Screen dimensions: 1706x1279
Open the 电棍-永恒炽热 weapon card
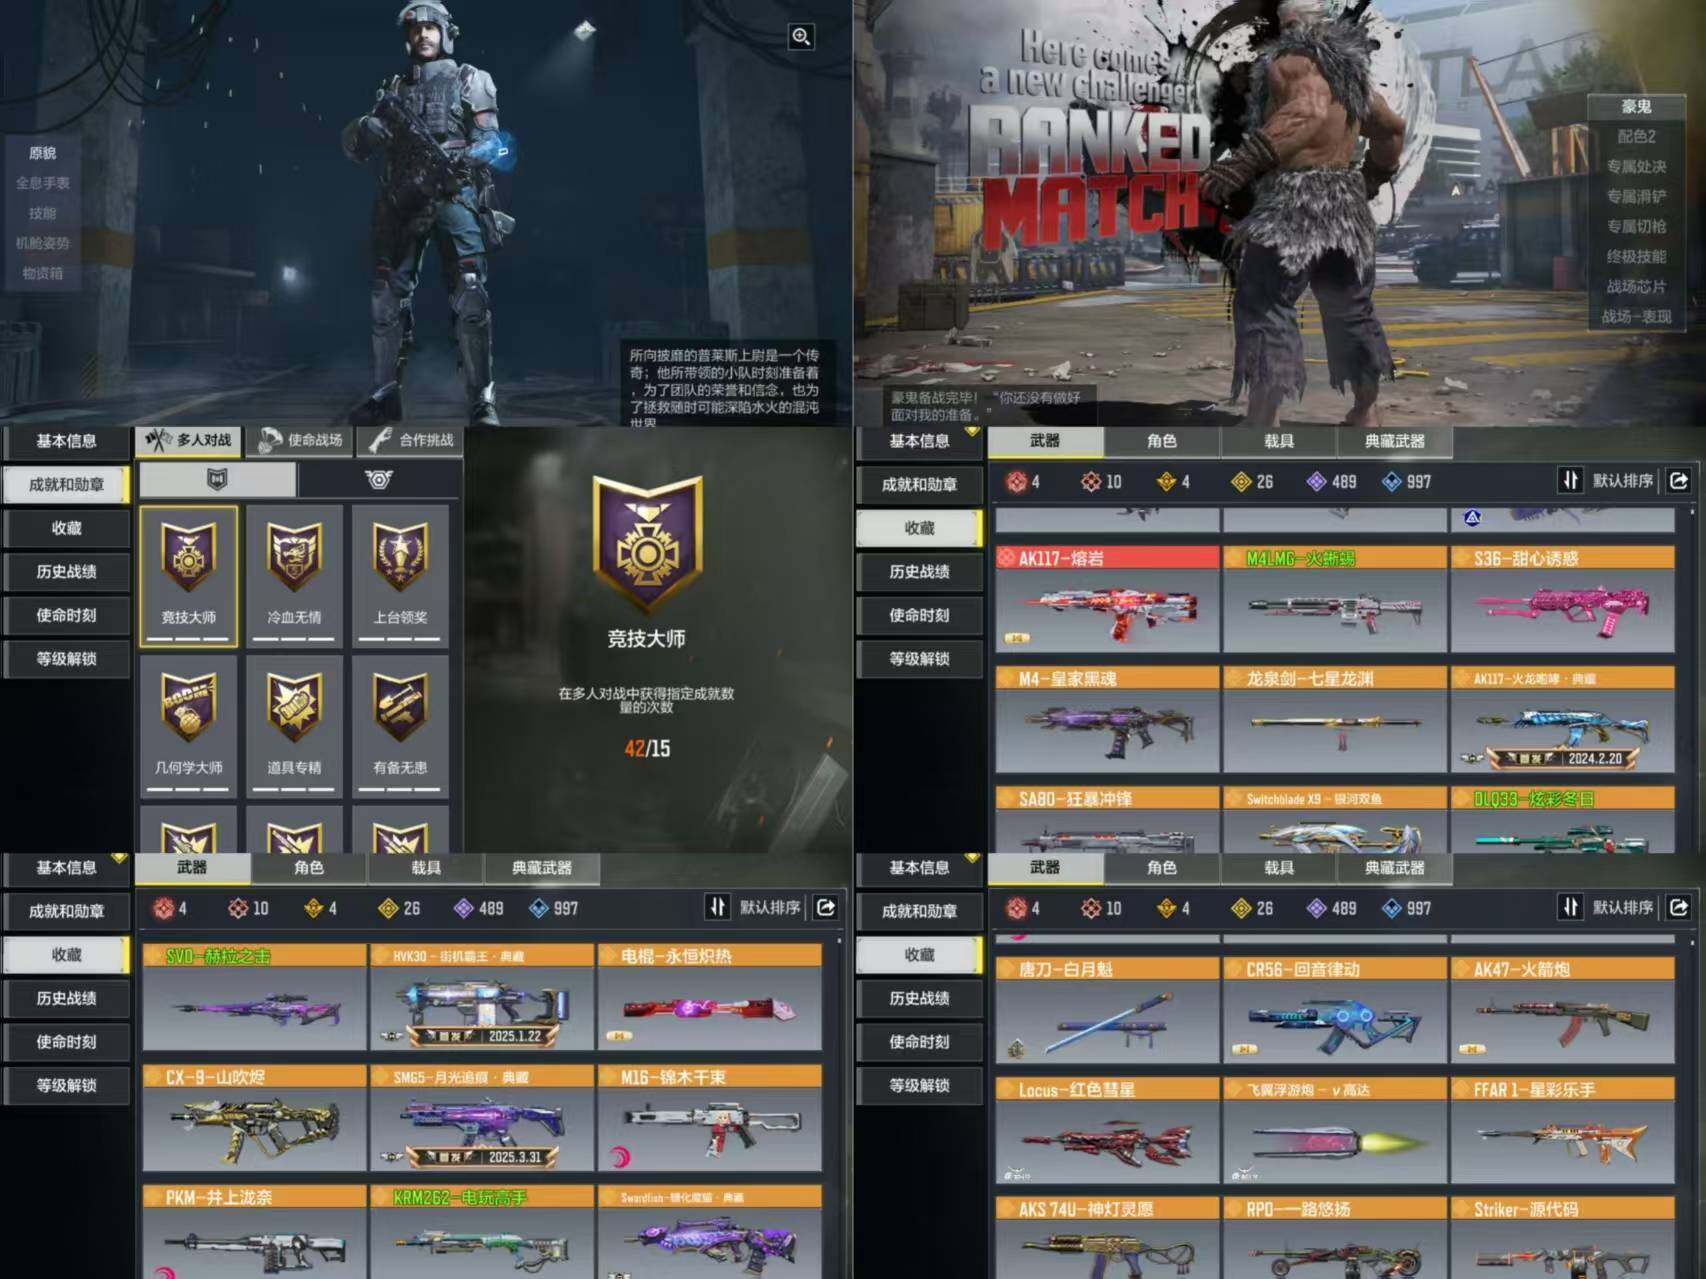point(710,997)
